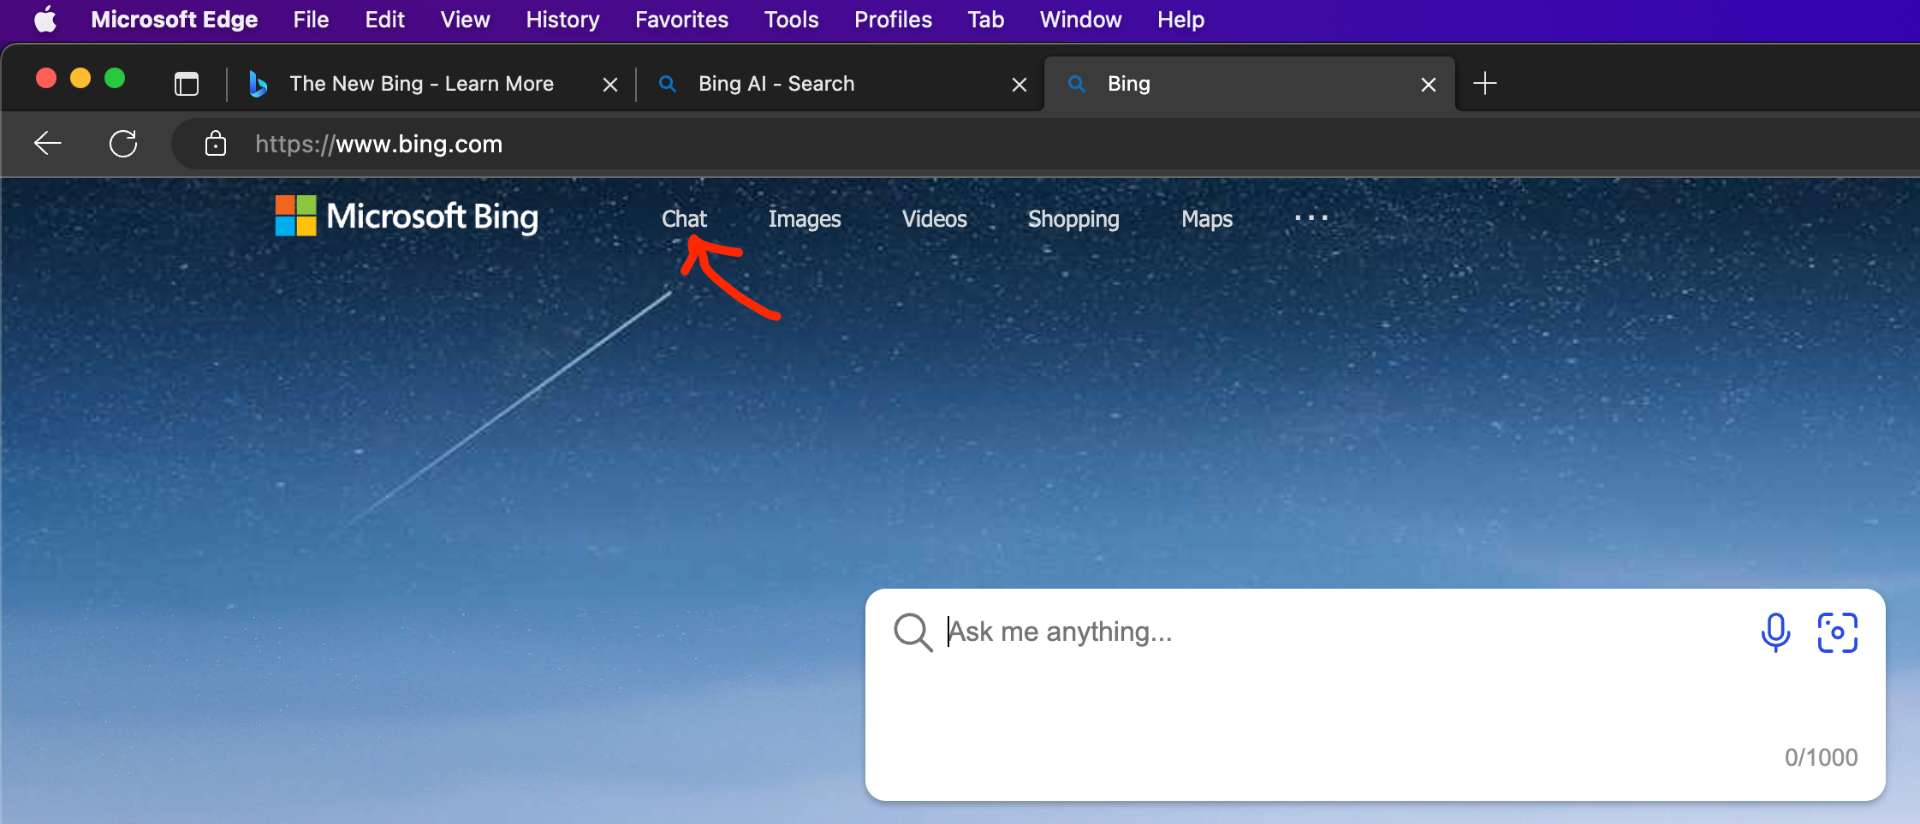Open the Window menu
This screenshot has width=1920, height=824.
coord(1081,20)
